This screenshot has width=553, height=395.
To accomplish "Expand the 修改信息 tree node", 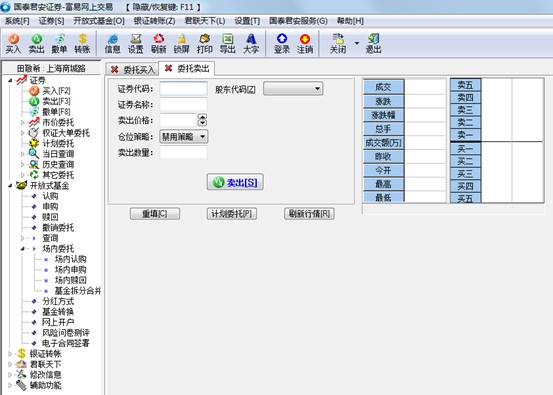I will click(10, 375).
